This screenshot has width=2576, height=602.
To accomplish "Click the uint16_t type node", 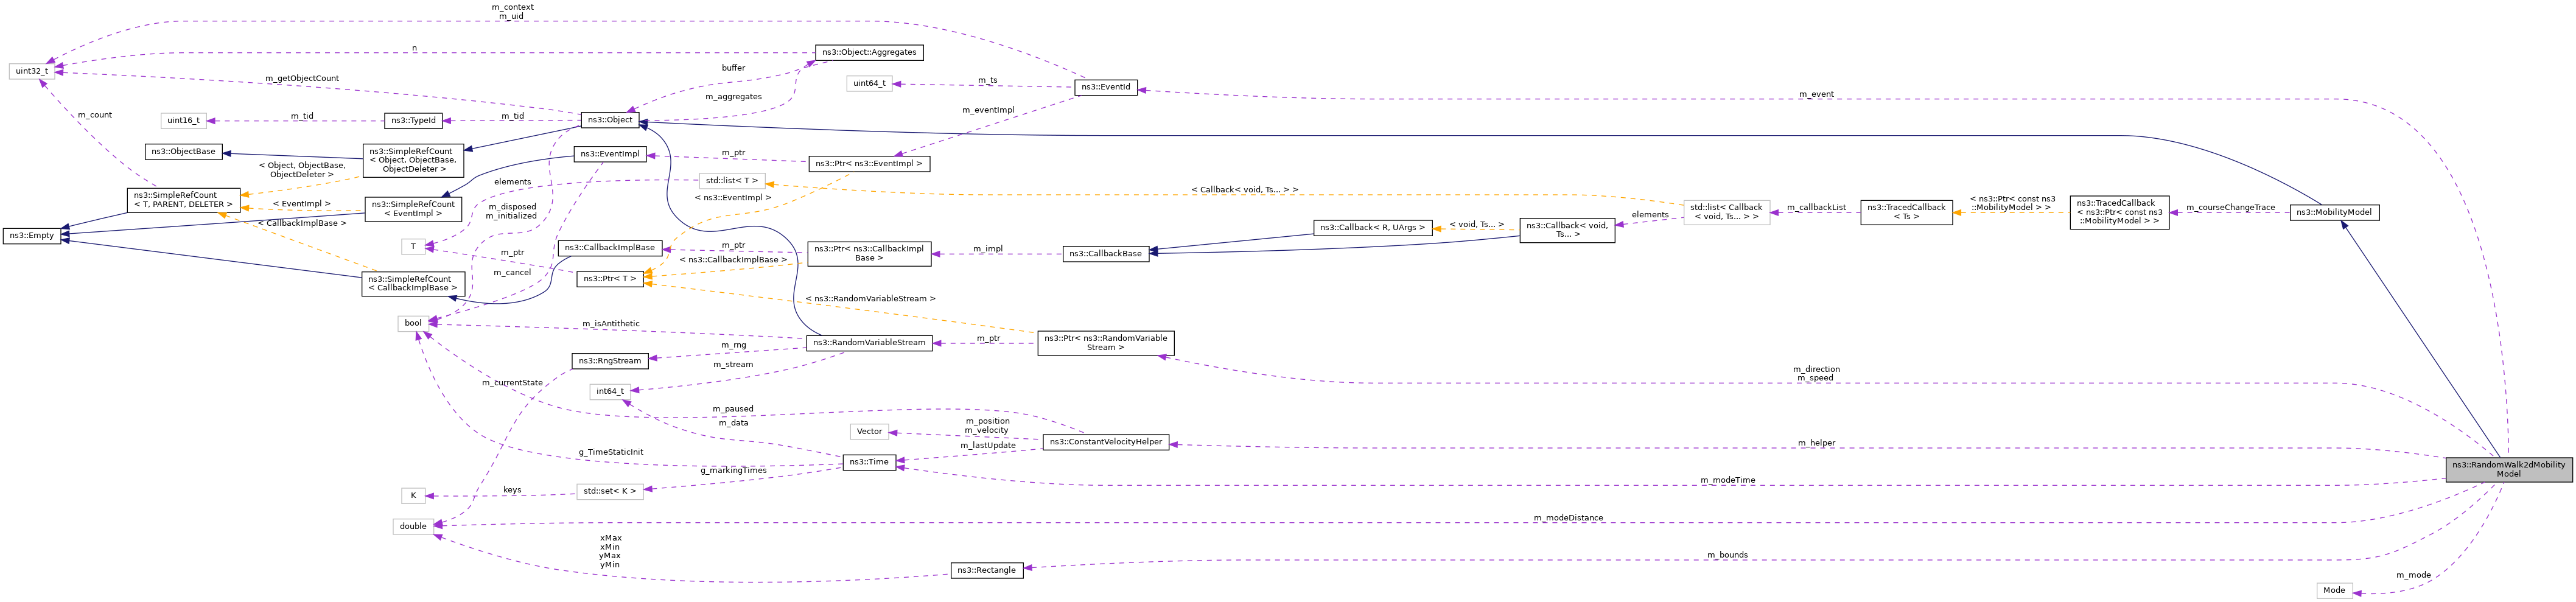I will point(183,120).
